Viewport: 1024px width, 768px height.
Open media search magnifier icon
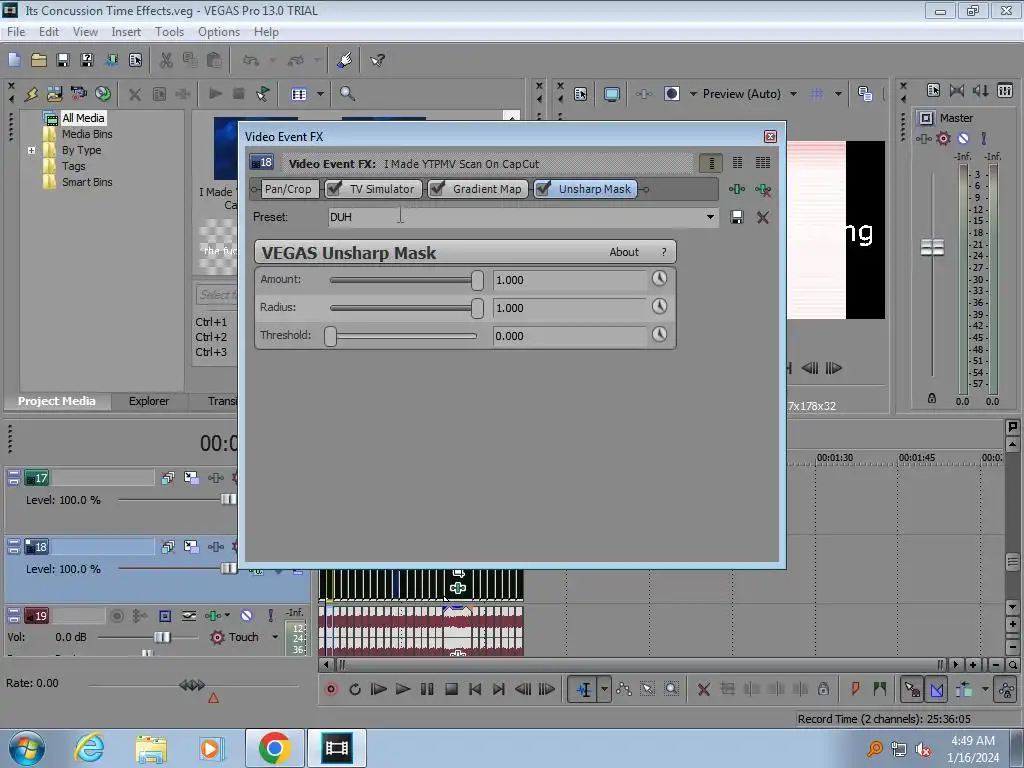(x=347, y=93)
